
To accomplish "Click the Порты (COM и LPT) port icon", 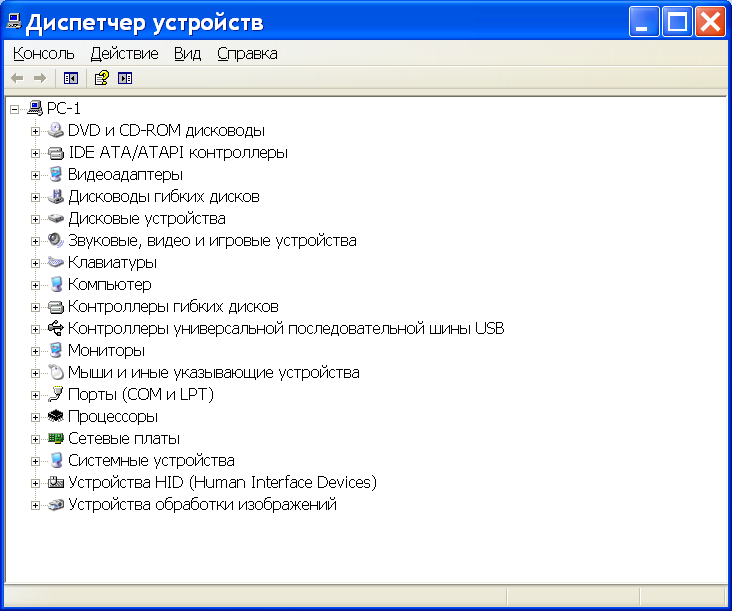I will click(x=56, y=394).
